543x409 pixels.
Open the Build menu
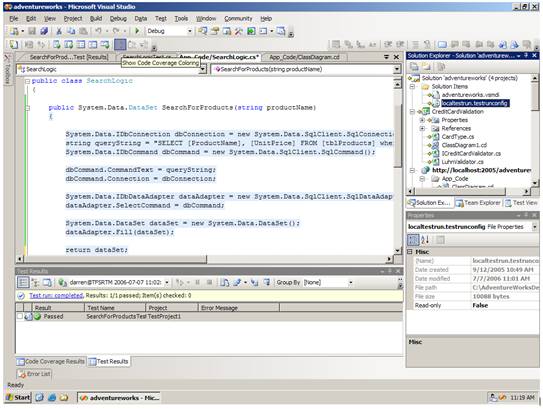click(x=96, y=18)
